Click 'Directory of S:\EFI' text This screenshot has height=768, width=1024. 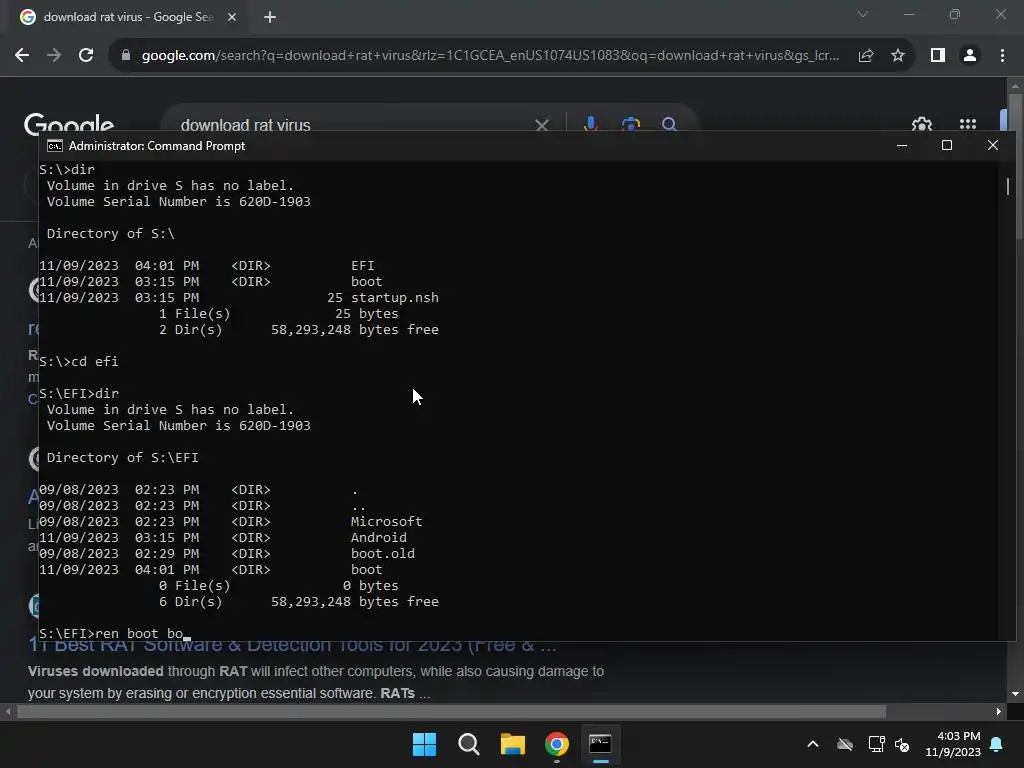[122, 458]
